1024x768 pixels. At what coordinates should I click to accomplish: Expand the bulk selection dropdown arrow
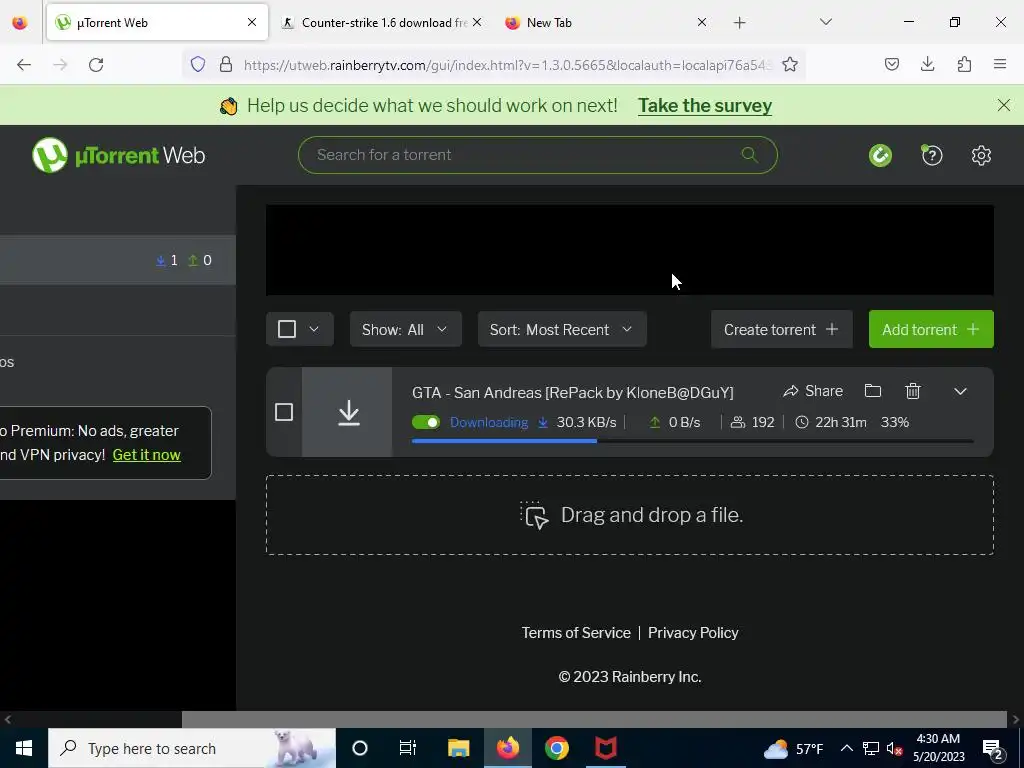click(x=314, y=329)
